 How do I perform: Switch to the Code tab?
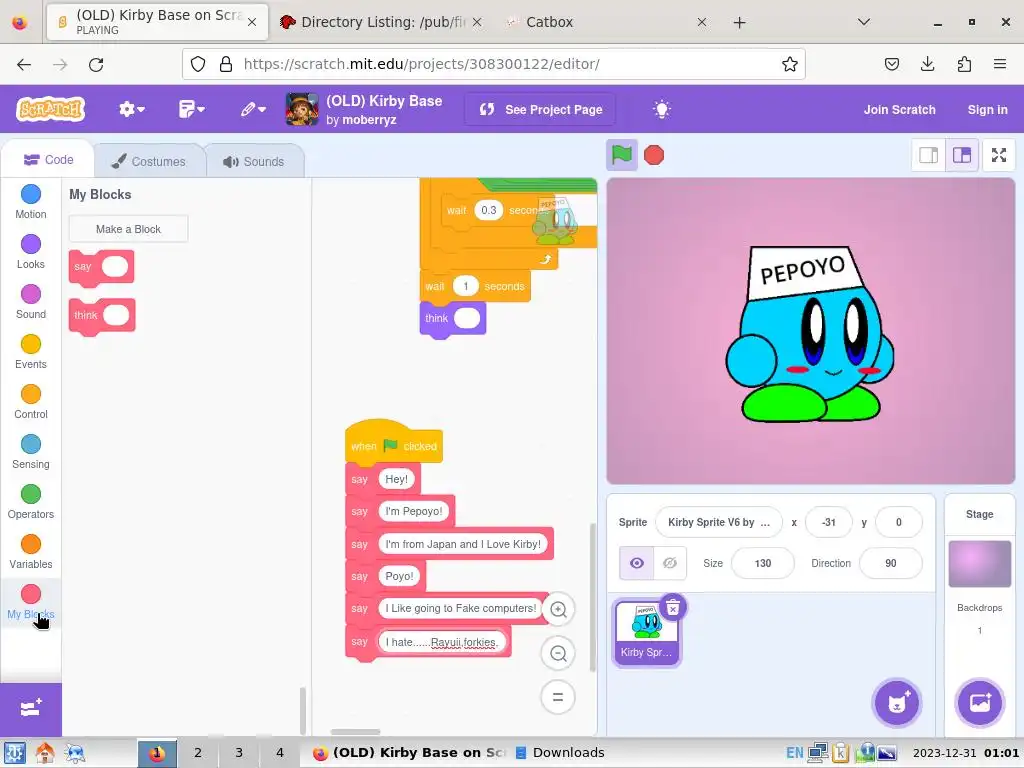[x=48, y=160]
